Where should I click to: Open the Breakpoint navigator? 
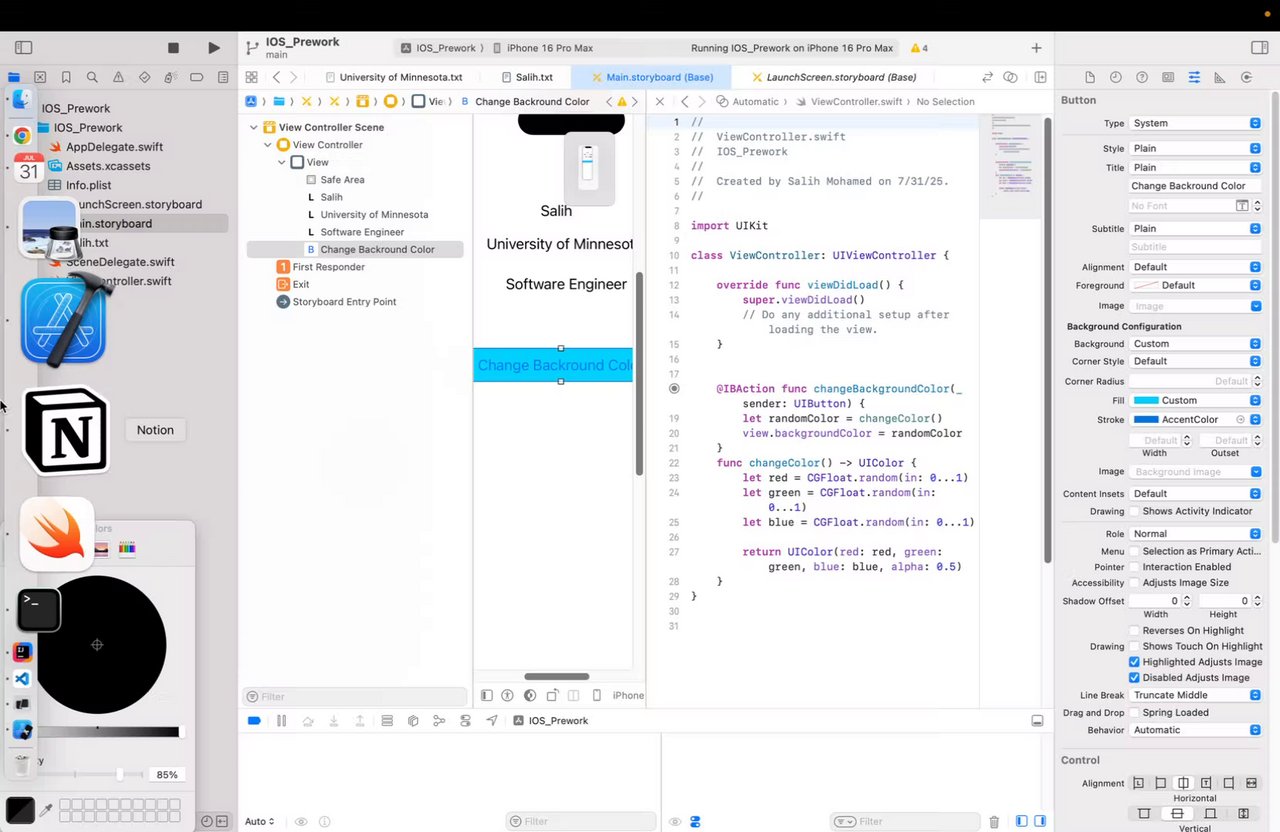tap(197, 77)
